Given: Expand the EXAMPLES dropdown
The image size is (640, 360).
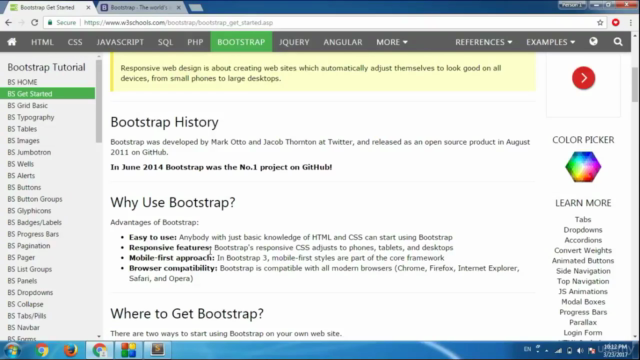Looking at the screenshot, I should click(x=550, y=42).
